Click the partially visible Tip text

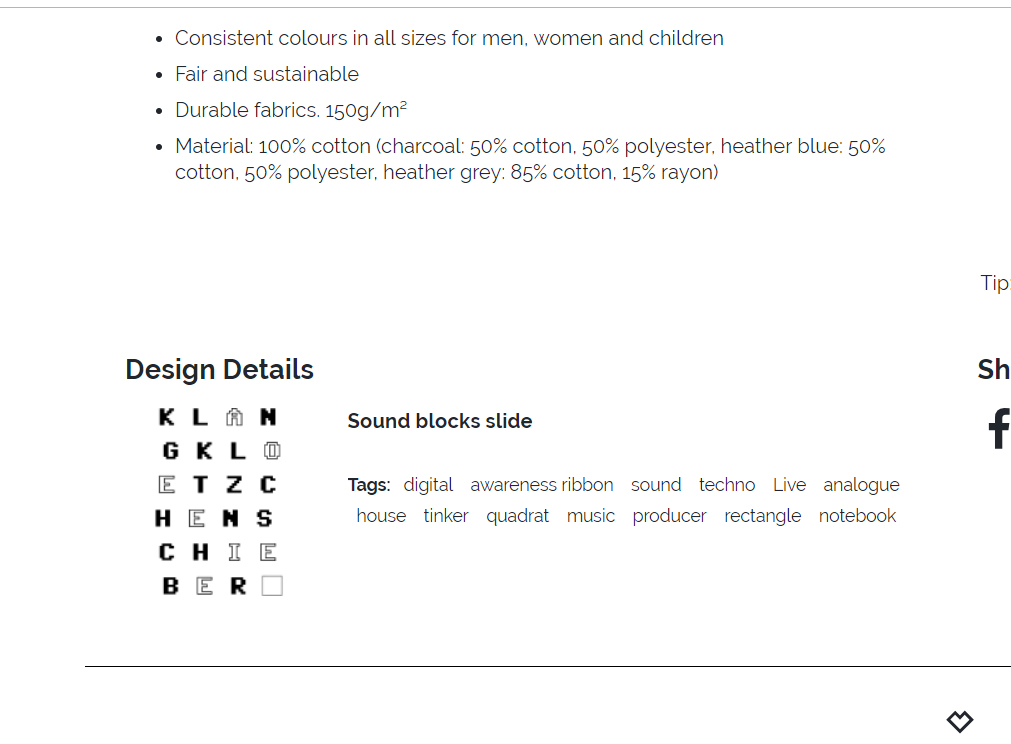tap(995, 283)
